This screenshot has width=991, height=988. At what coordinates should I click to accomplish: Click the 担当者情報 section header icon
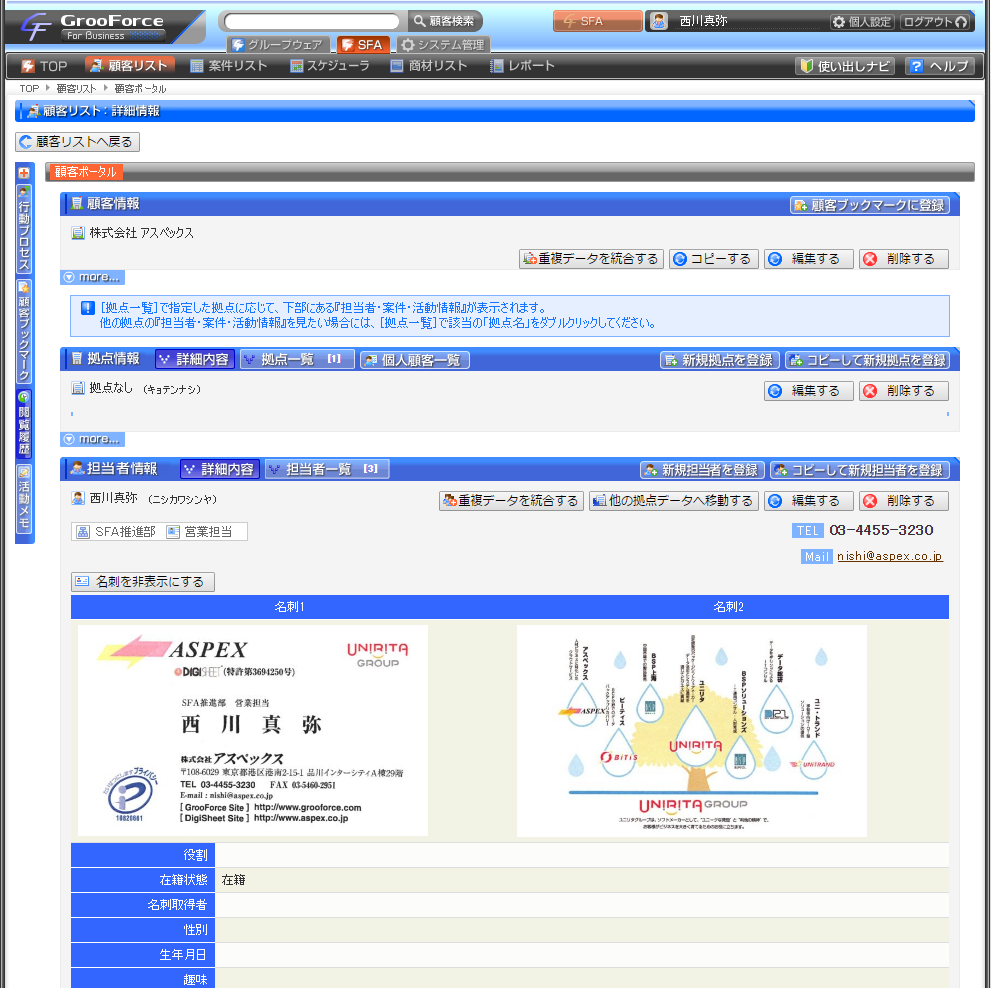point(78,468)
